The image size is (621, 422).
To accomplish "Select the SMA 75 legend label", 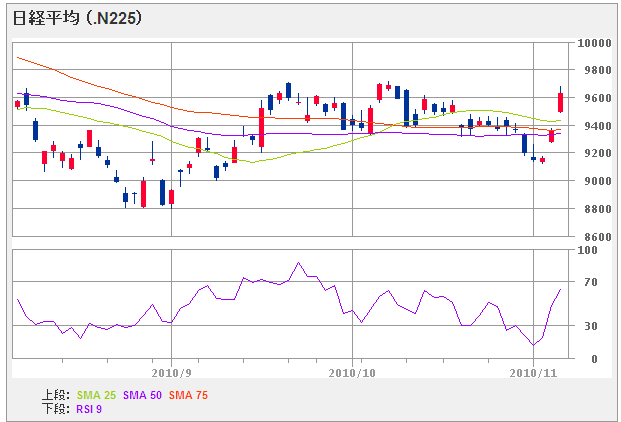I will [188, 395].
